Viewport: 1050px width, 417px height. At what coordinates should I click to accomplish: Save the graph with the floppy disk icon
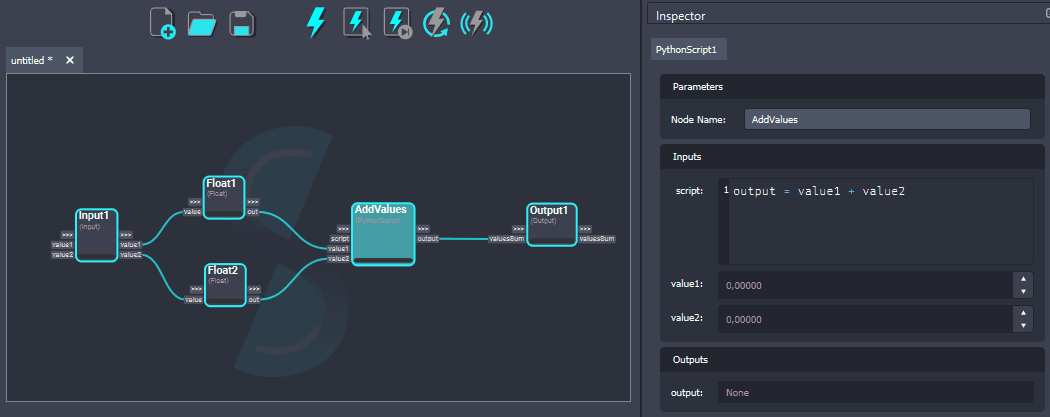(x=240, y=23)
